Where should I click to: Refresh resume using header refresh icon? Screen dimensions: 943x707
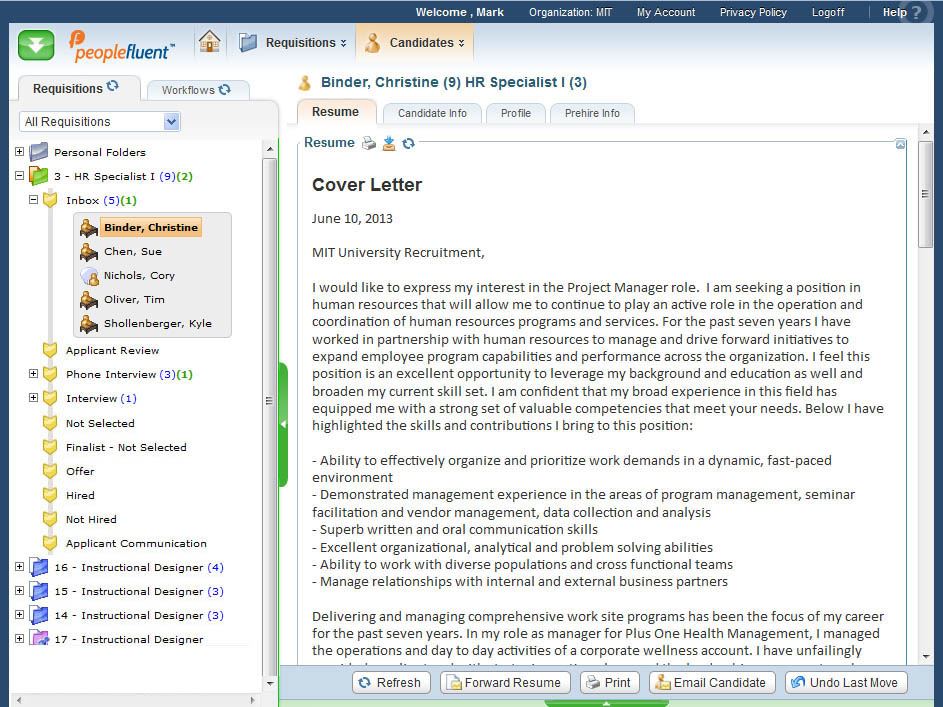click(x=408, y=143)
